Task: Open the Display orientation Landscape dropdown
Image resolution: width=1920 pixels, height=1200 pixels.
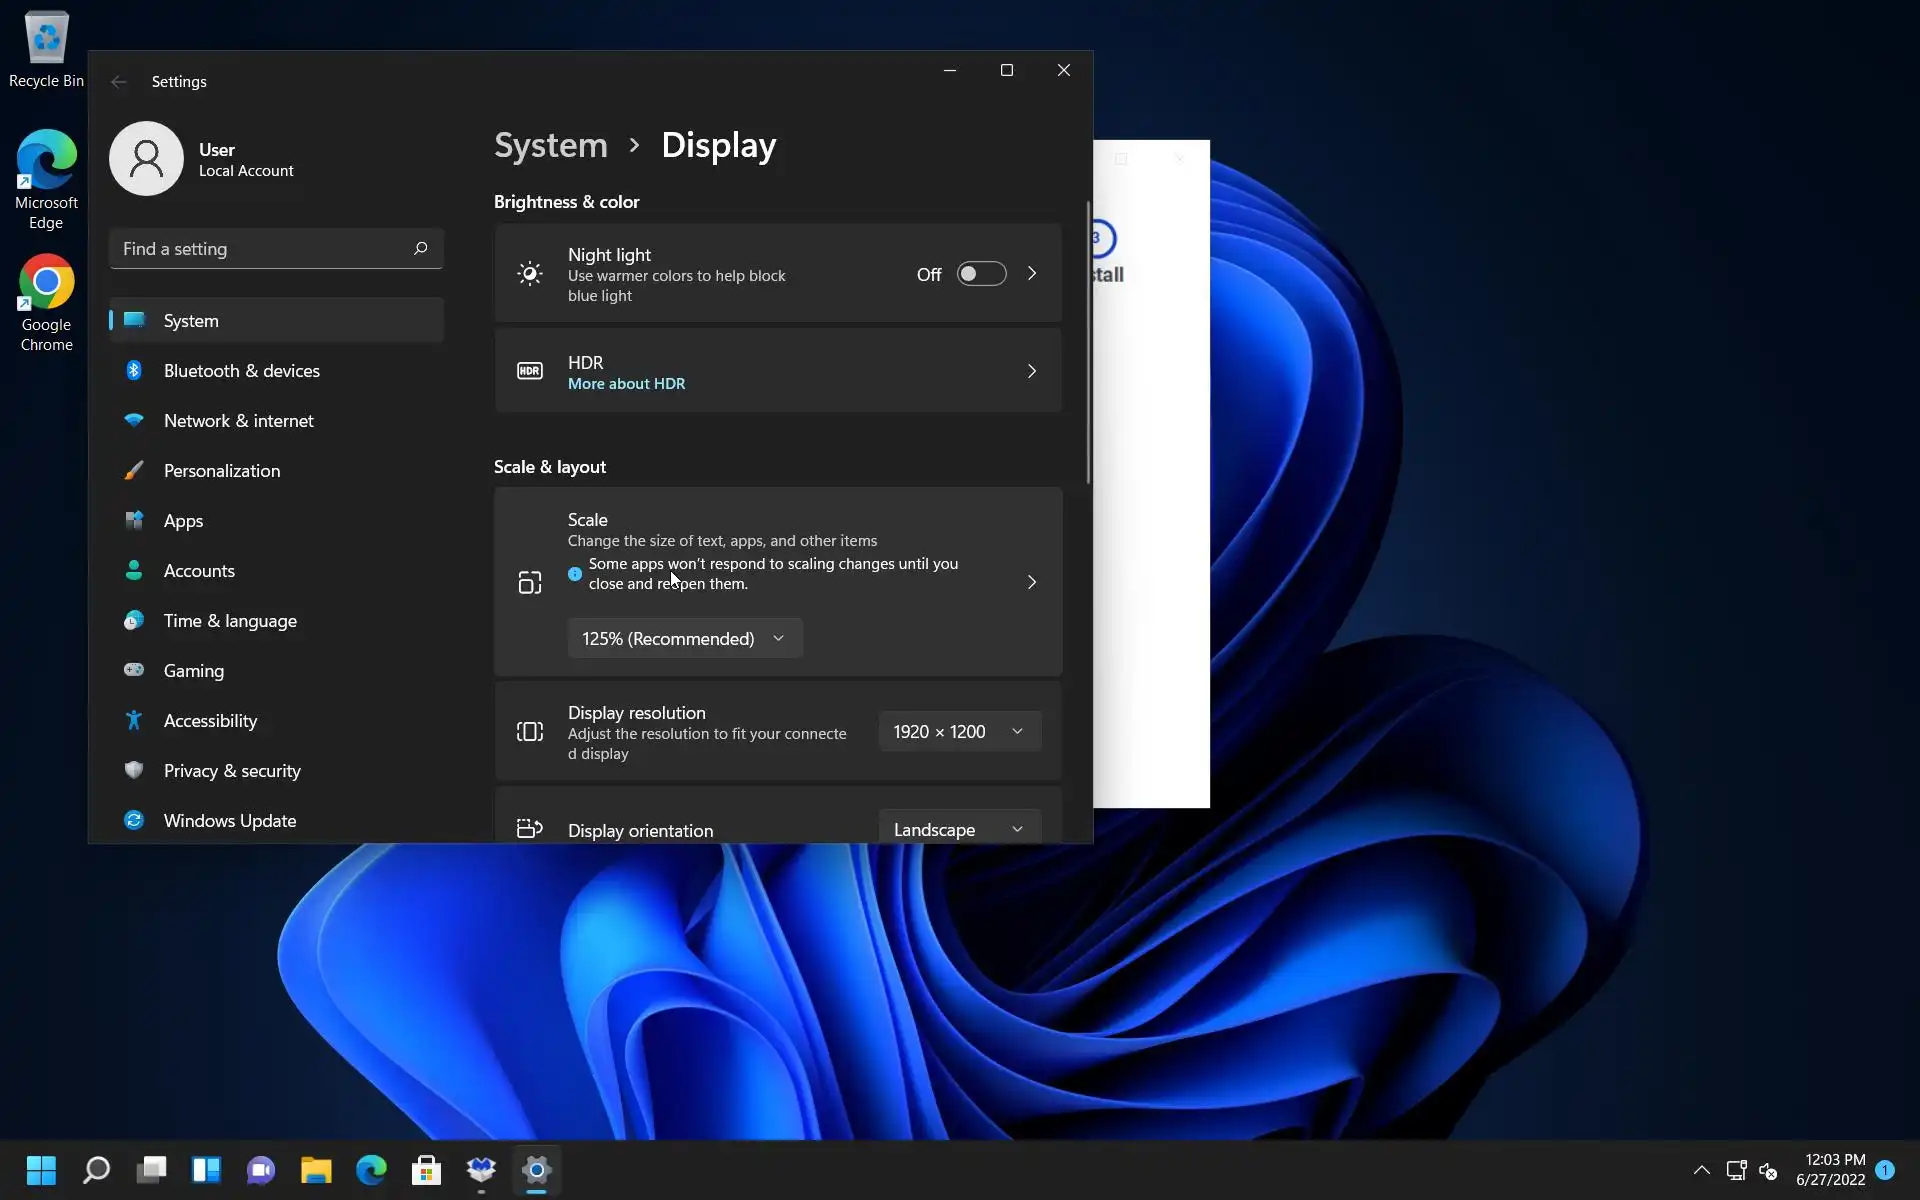Action: pyautogui.click(x=959, y=829)
